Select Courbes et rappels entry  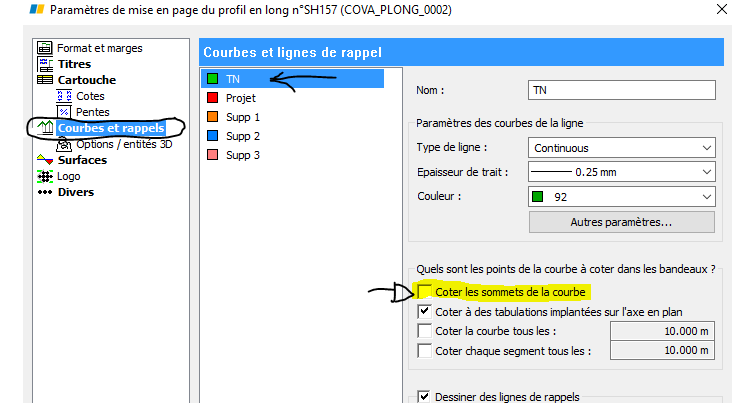click(x=111, y=128)
